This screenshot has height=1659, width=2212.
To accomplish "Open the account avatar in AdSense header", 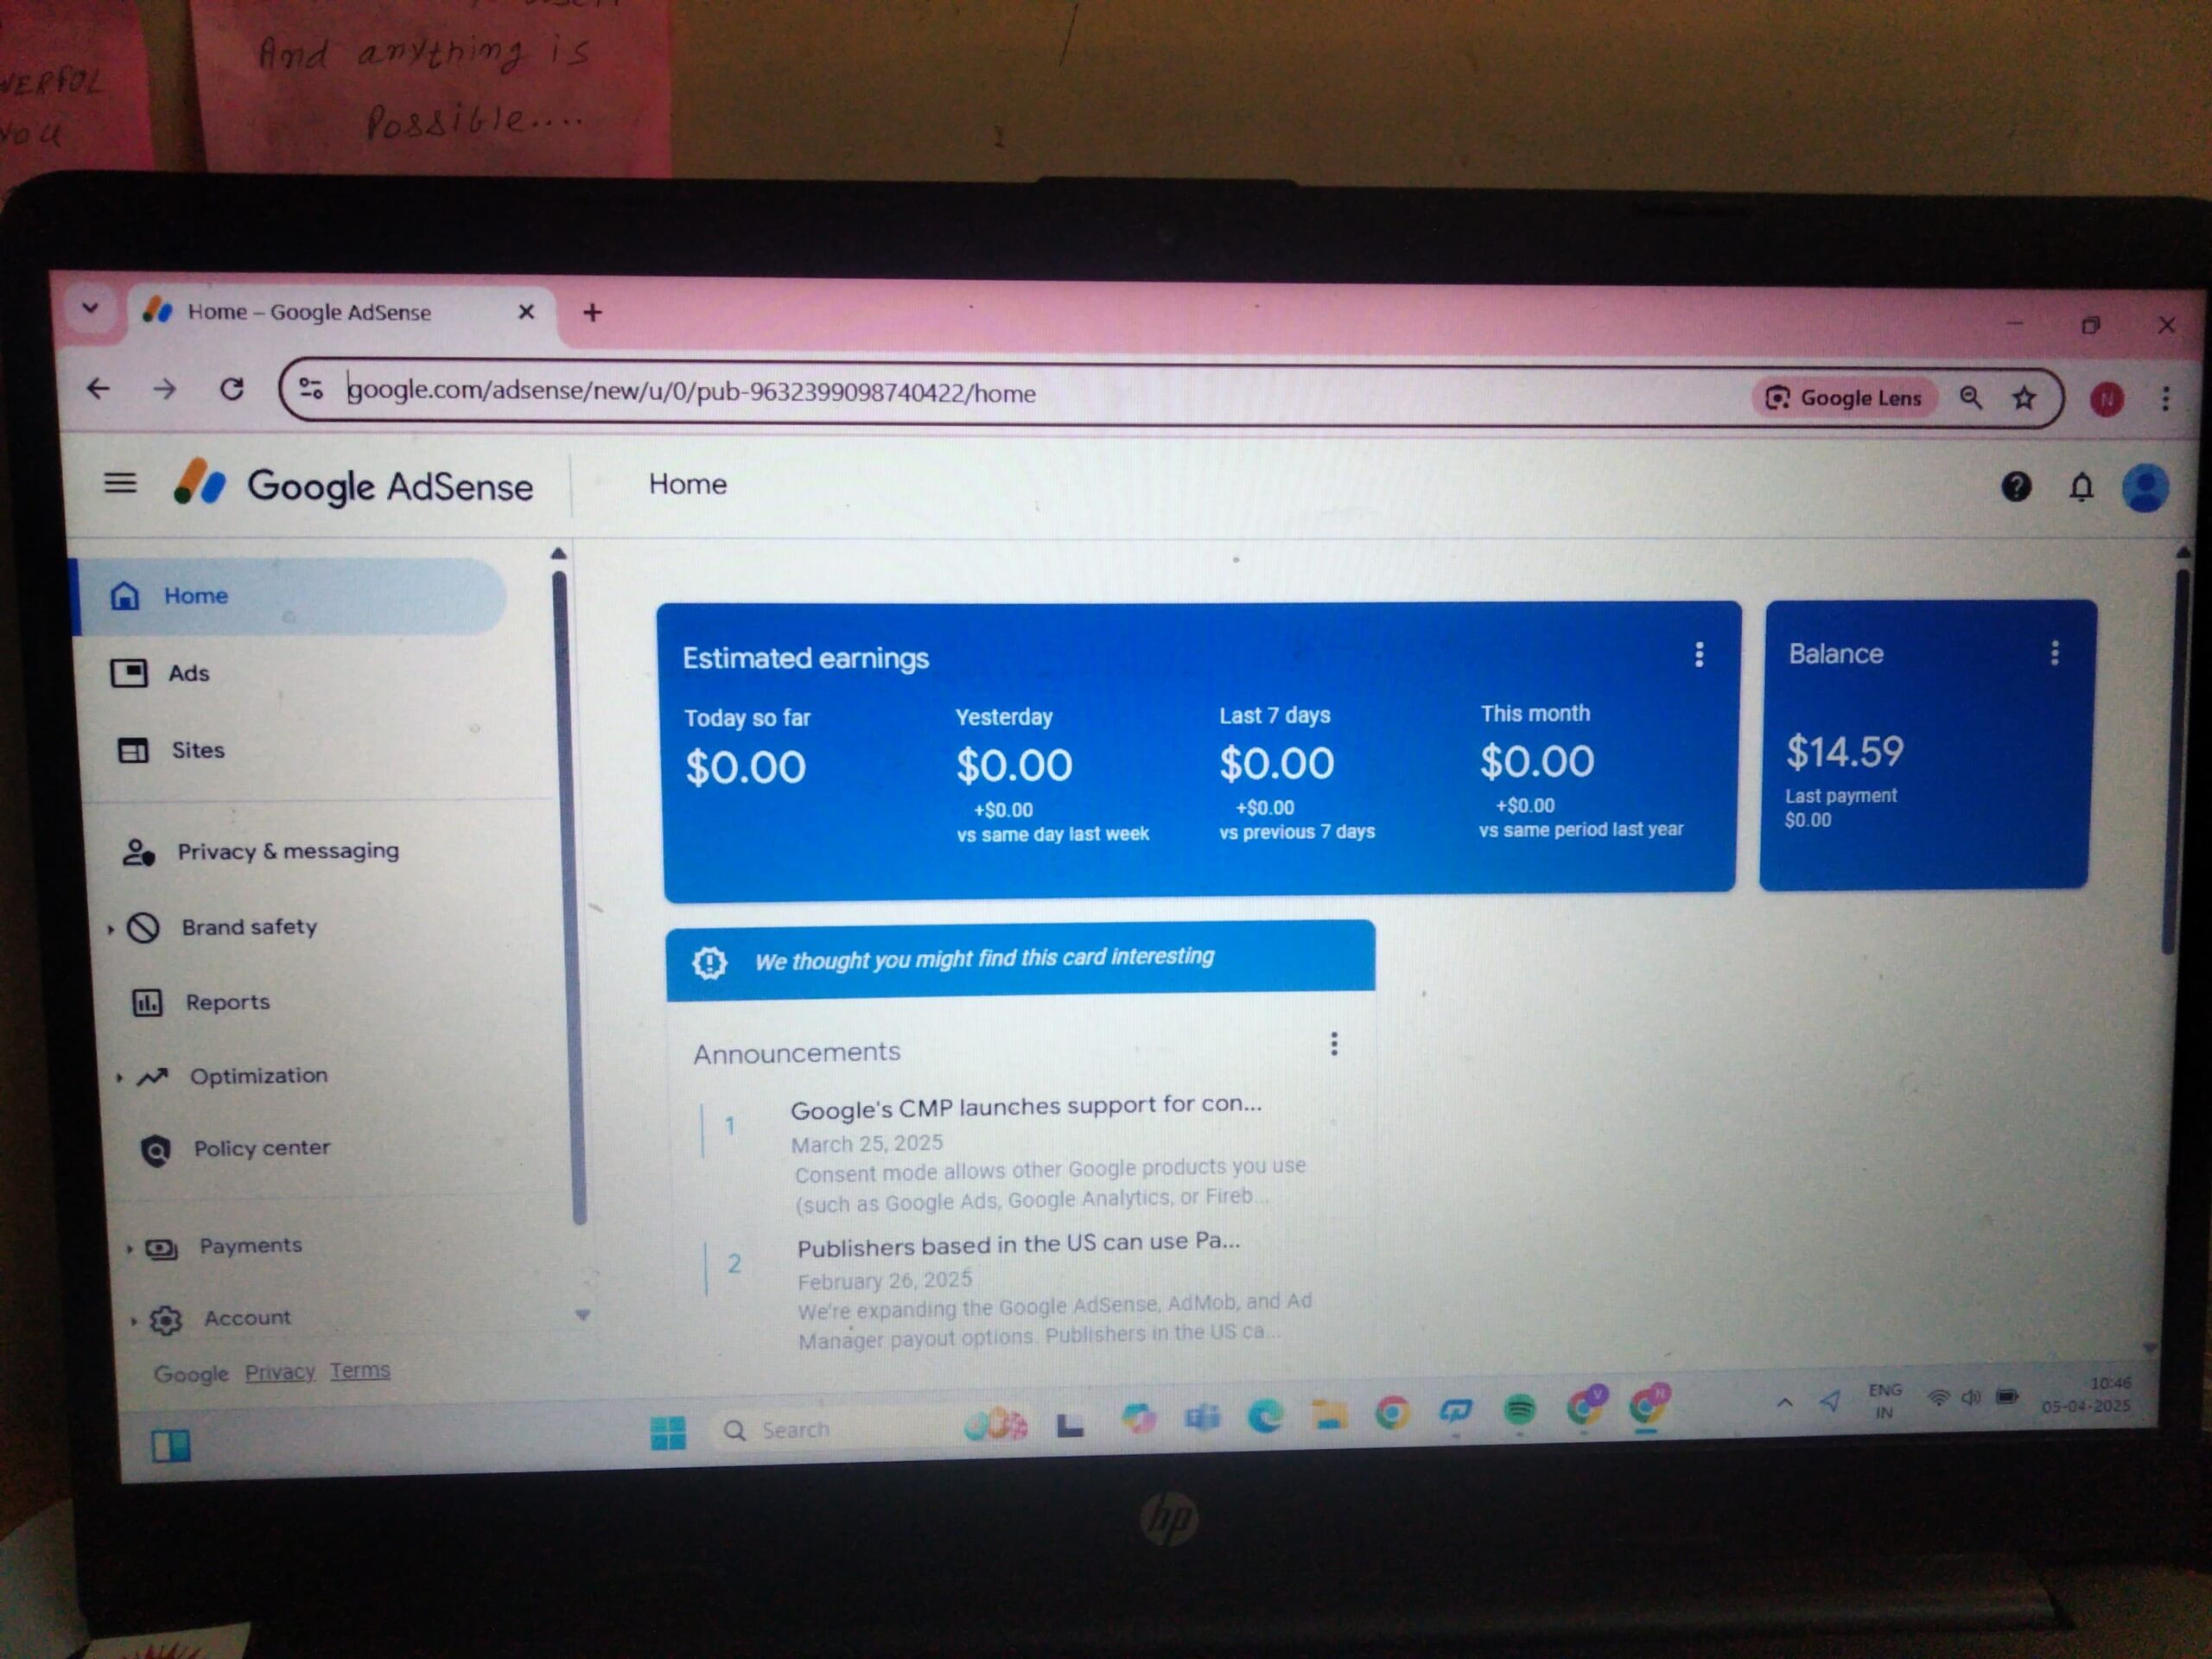I will (x=2145, y=489).
